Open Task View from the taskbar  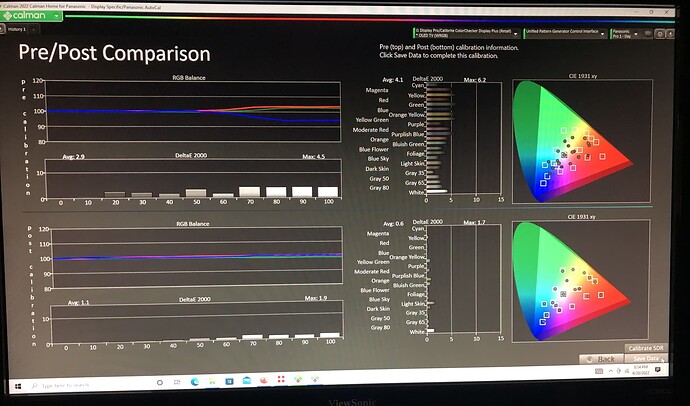(x=177, y=382)
